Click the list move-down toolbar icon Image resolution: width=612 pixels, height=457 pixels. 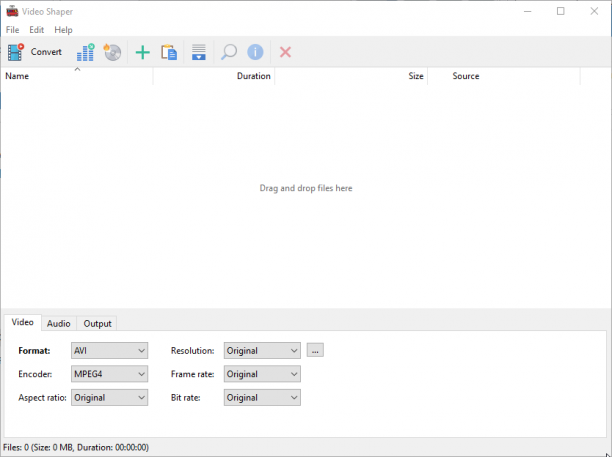click(199, 52)
